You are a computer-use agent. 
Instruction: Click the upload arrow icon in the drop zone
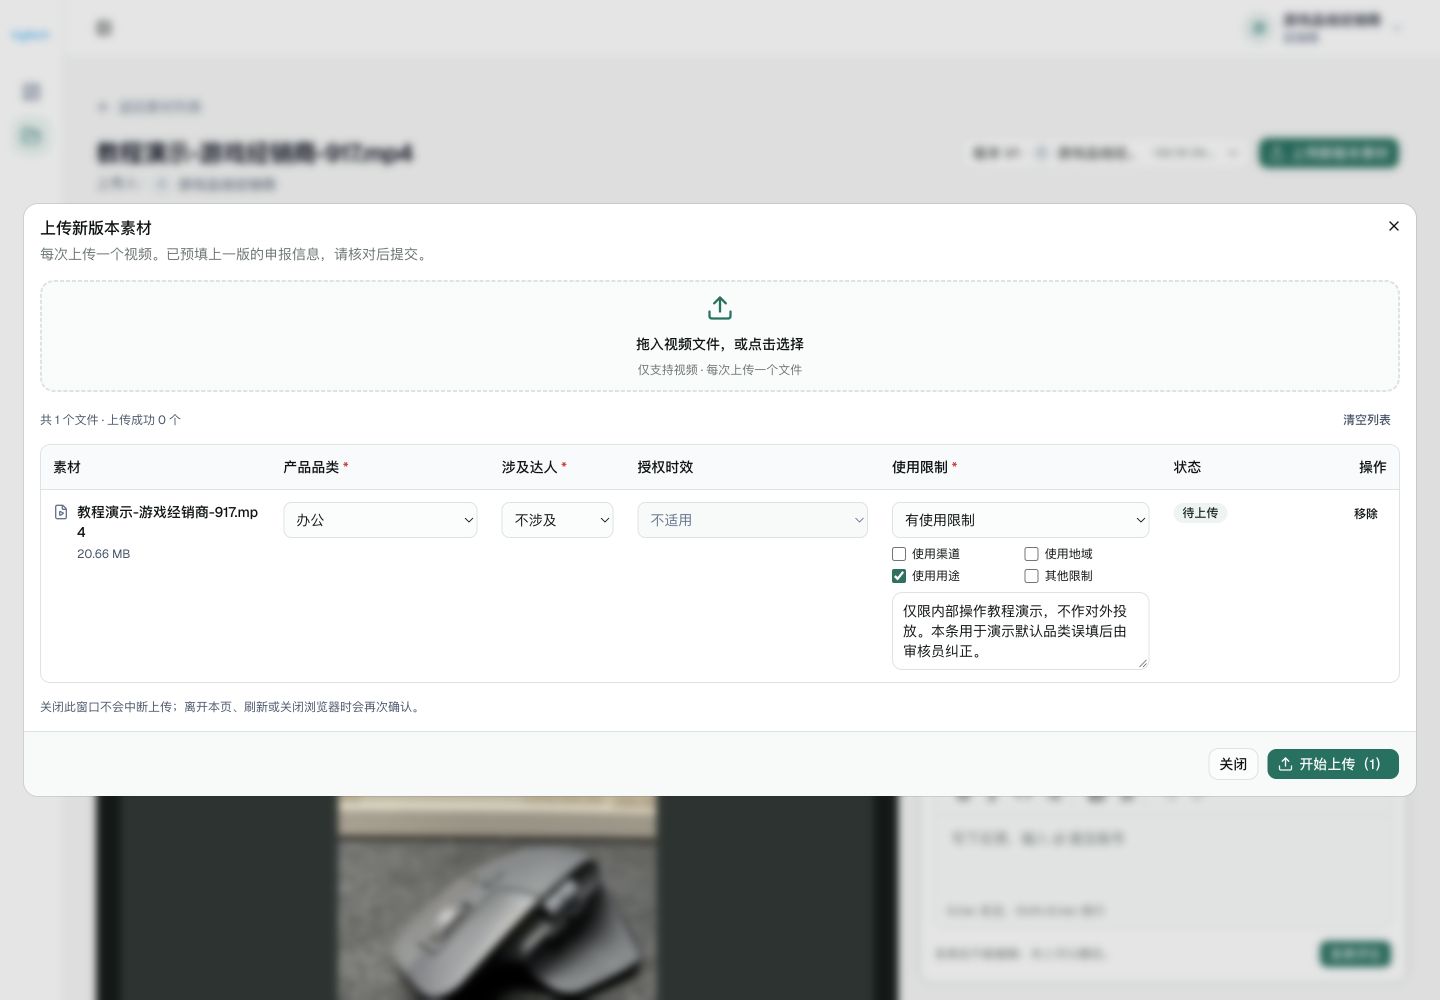click(x=720, y=308)
